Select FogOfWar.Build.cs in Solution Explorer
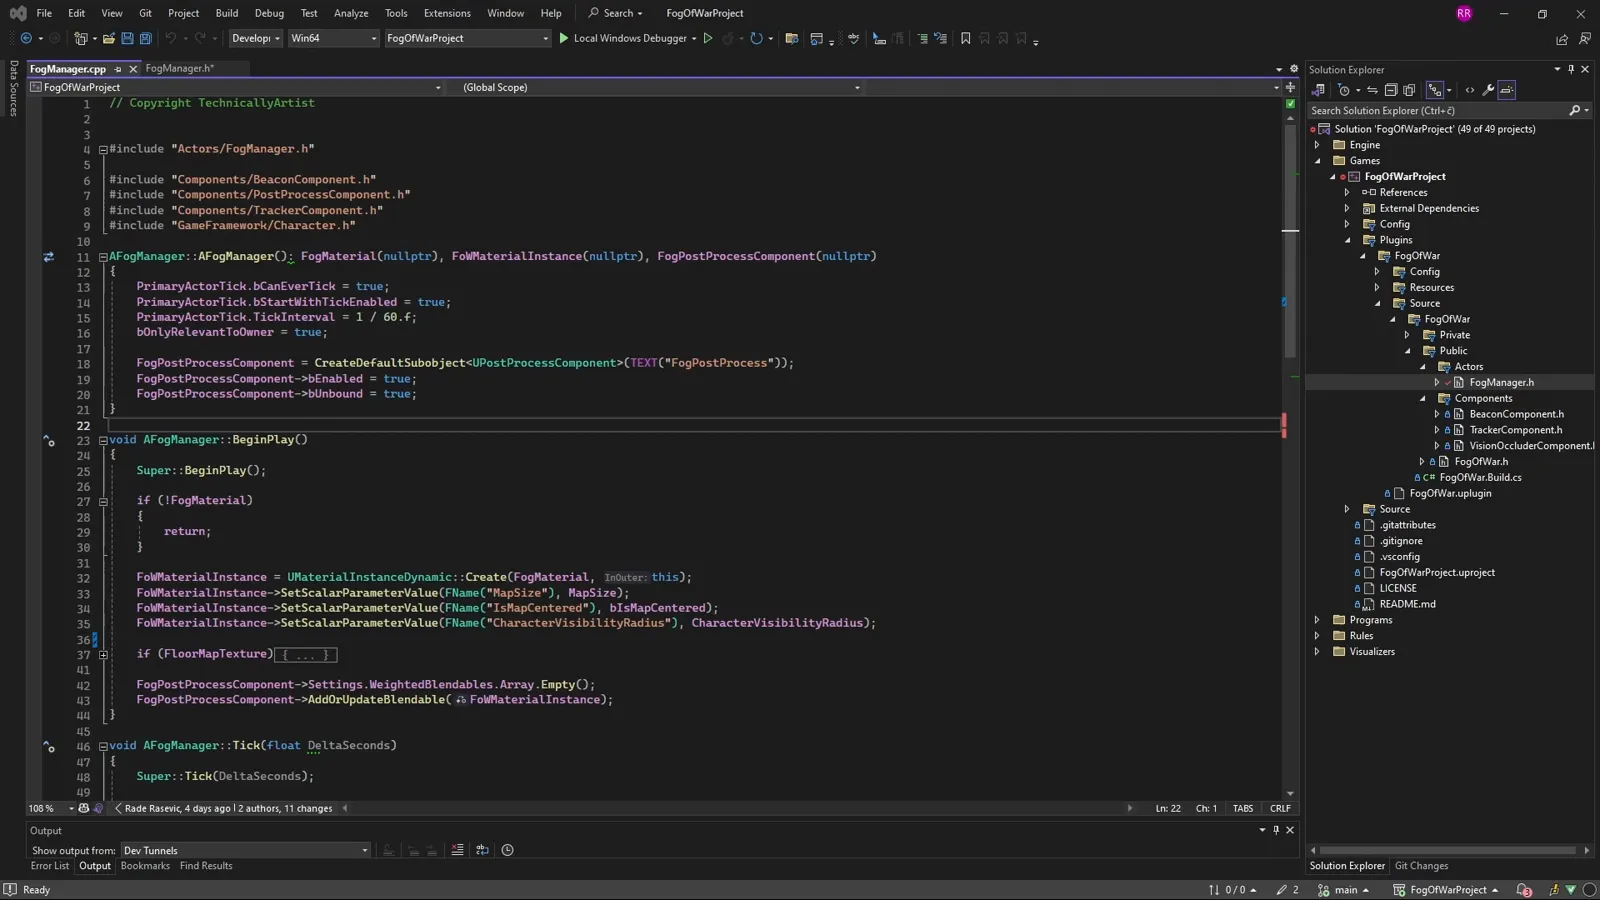Screen dimensions: 1600x900 click(1480, 477)
